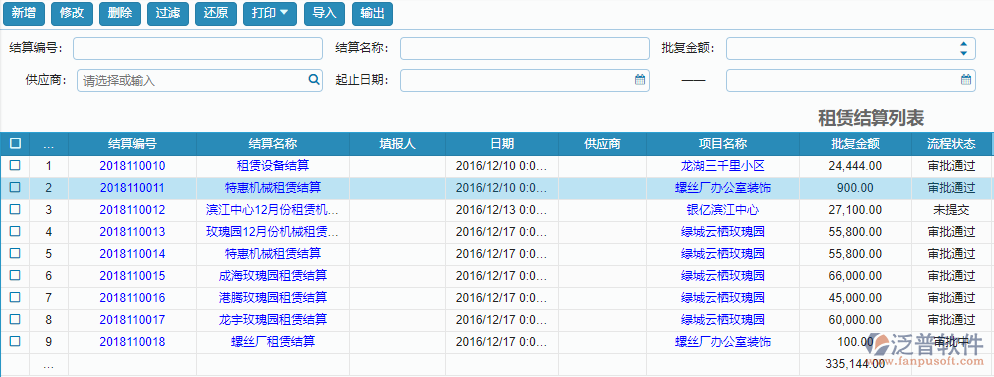
Task: Click the 批复金额 column header
Action: click(856, 144)
